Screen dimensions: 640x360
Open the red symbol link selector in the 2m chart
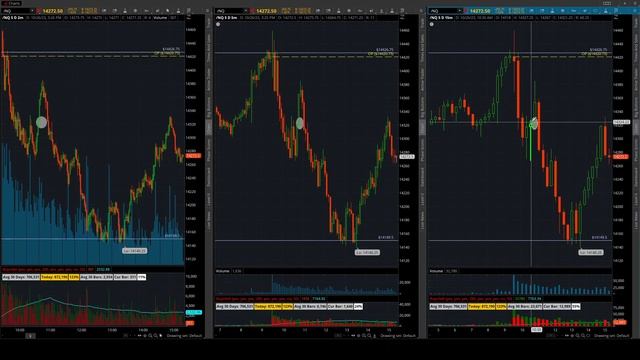click(x=38, y=11)
